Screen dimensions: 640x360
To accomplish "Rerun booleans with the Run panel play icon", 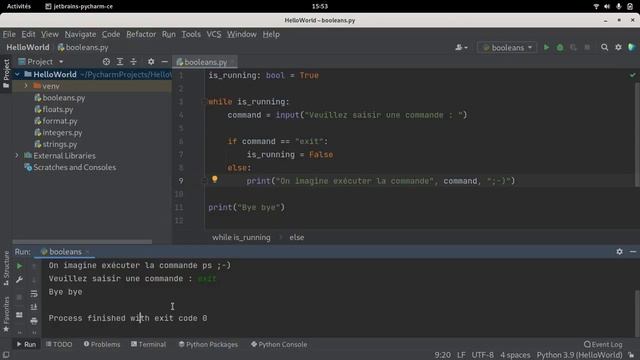I will coord(19,266).
